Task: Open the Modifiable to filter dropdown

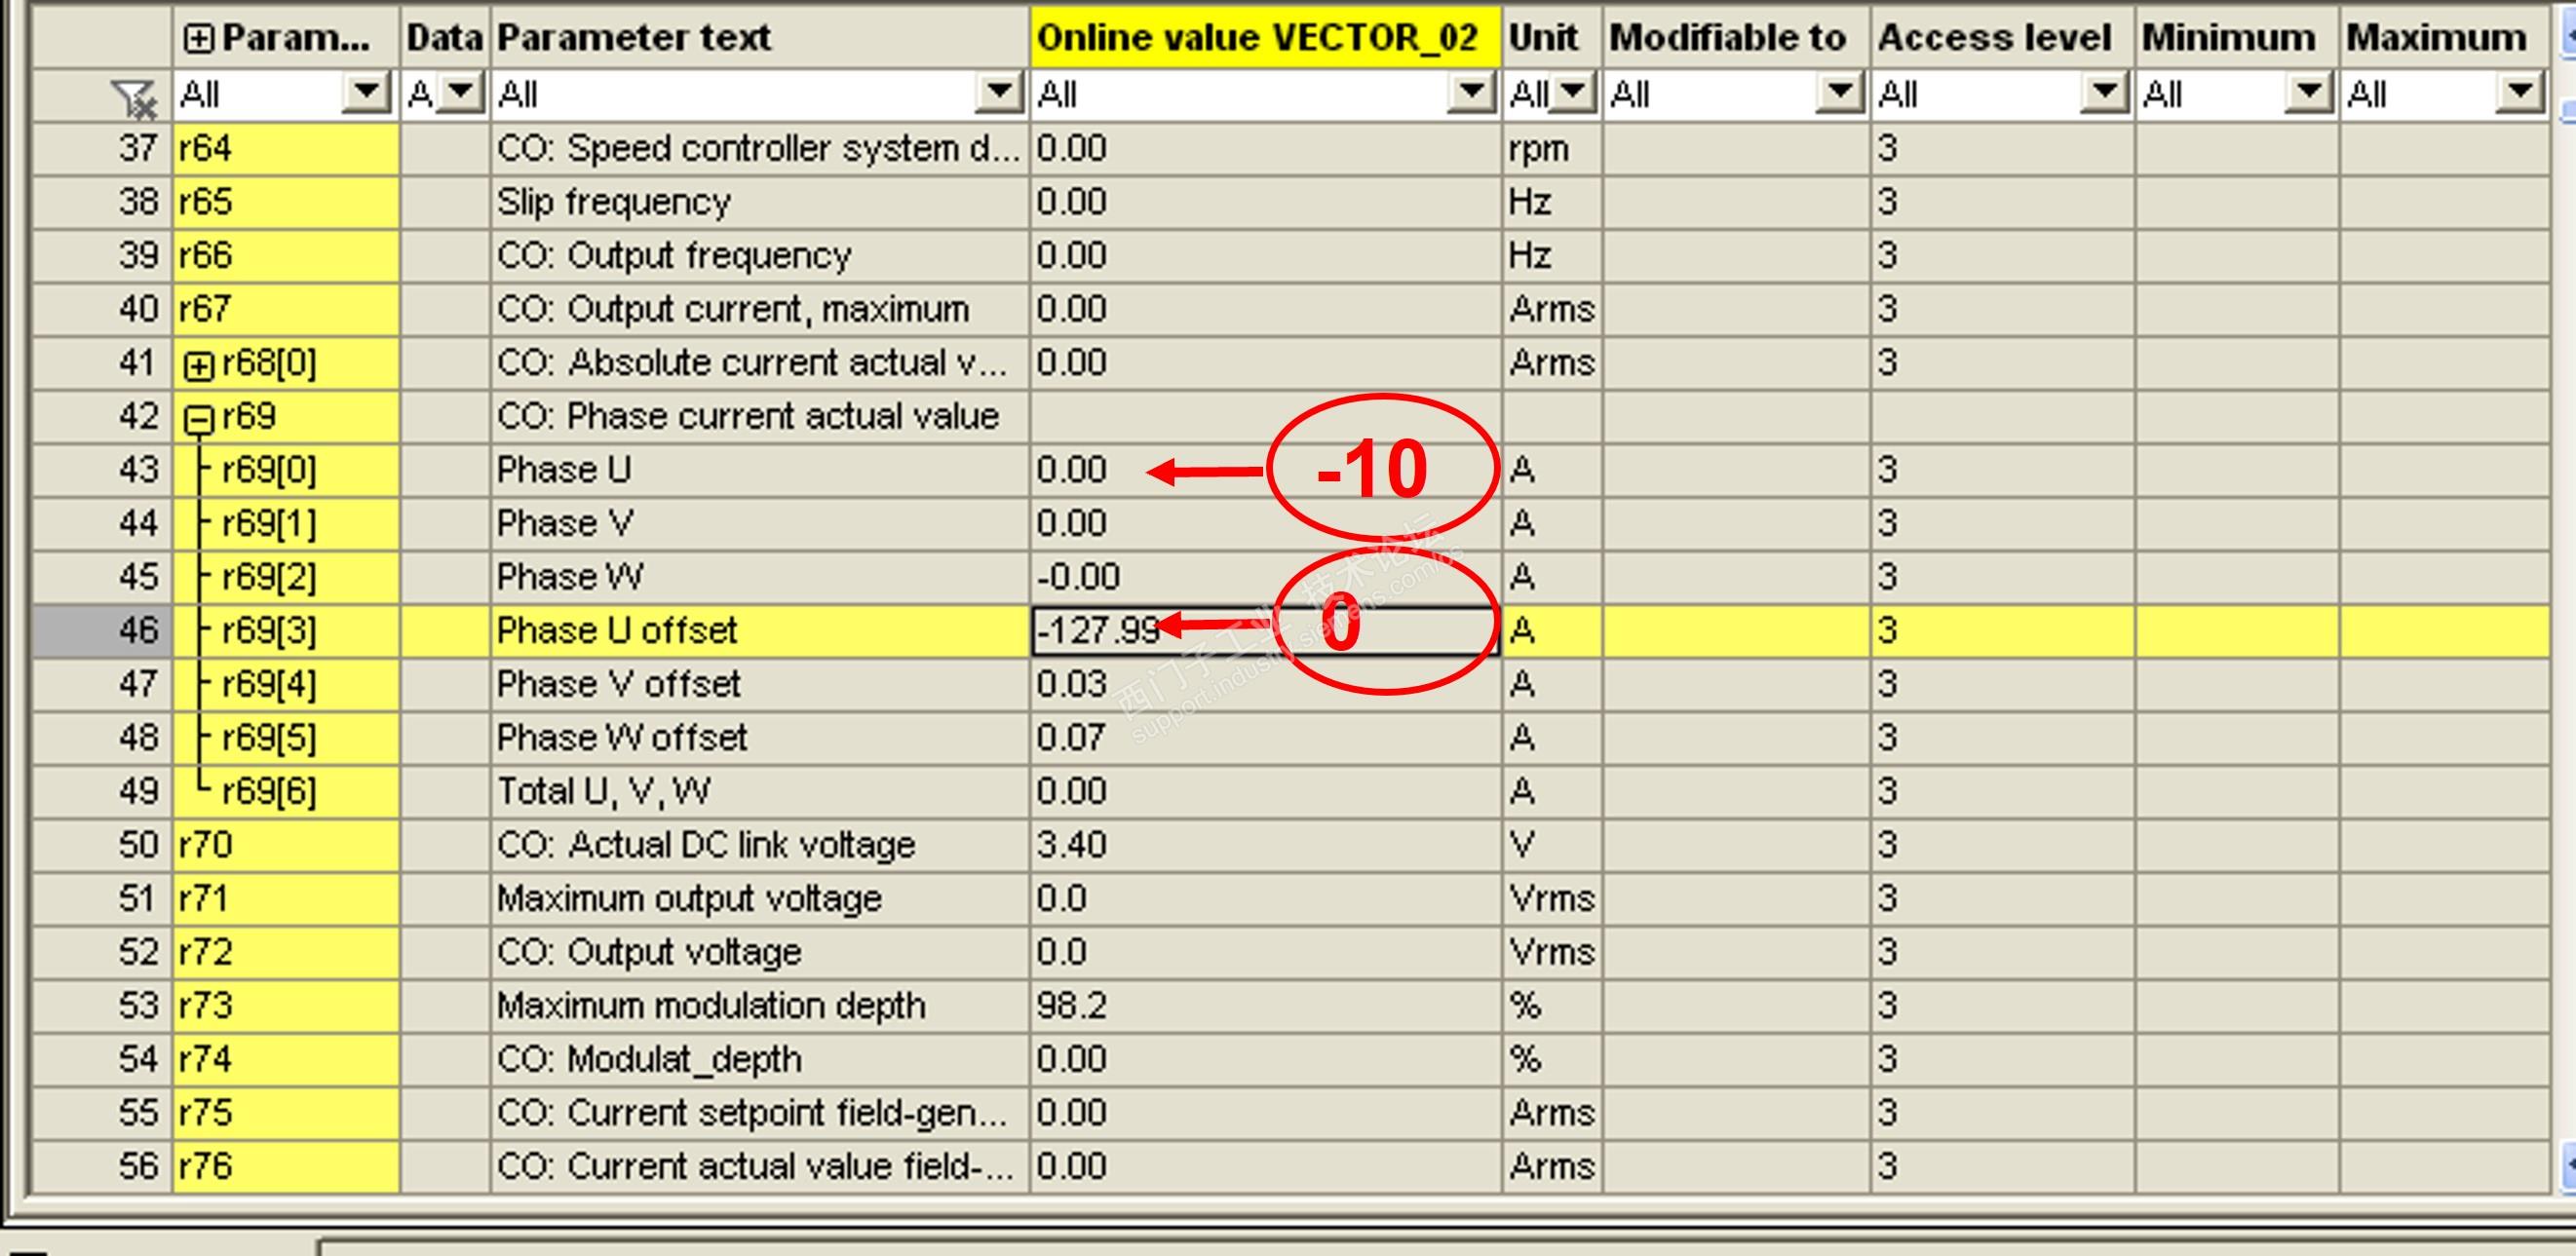Action: click(1839, 94)
